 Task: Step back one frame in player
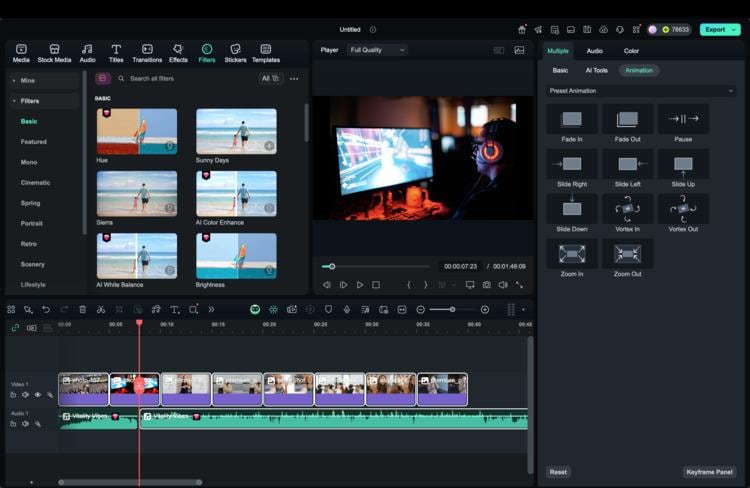point(327,285)
